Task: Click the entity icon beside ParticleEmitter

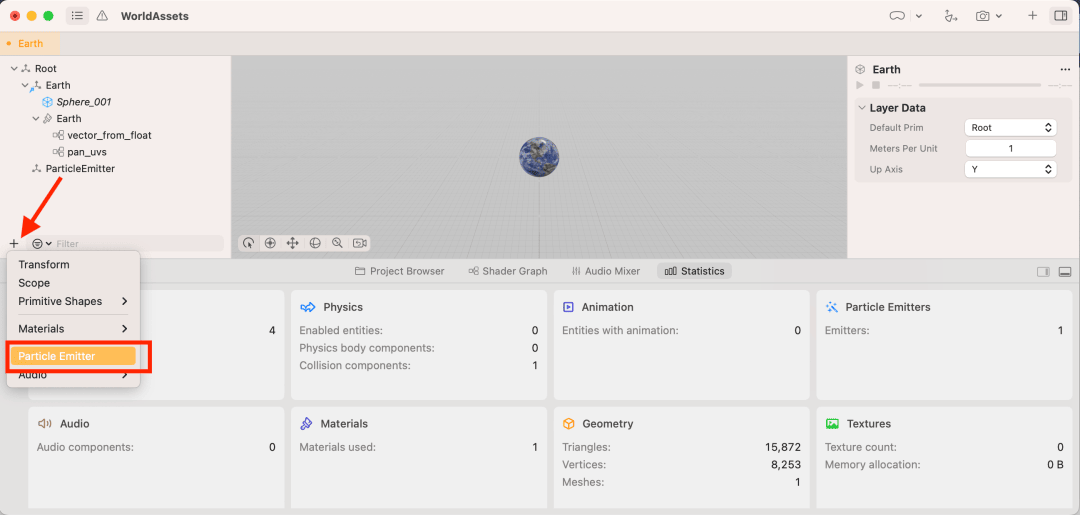Action: (37, 168)
